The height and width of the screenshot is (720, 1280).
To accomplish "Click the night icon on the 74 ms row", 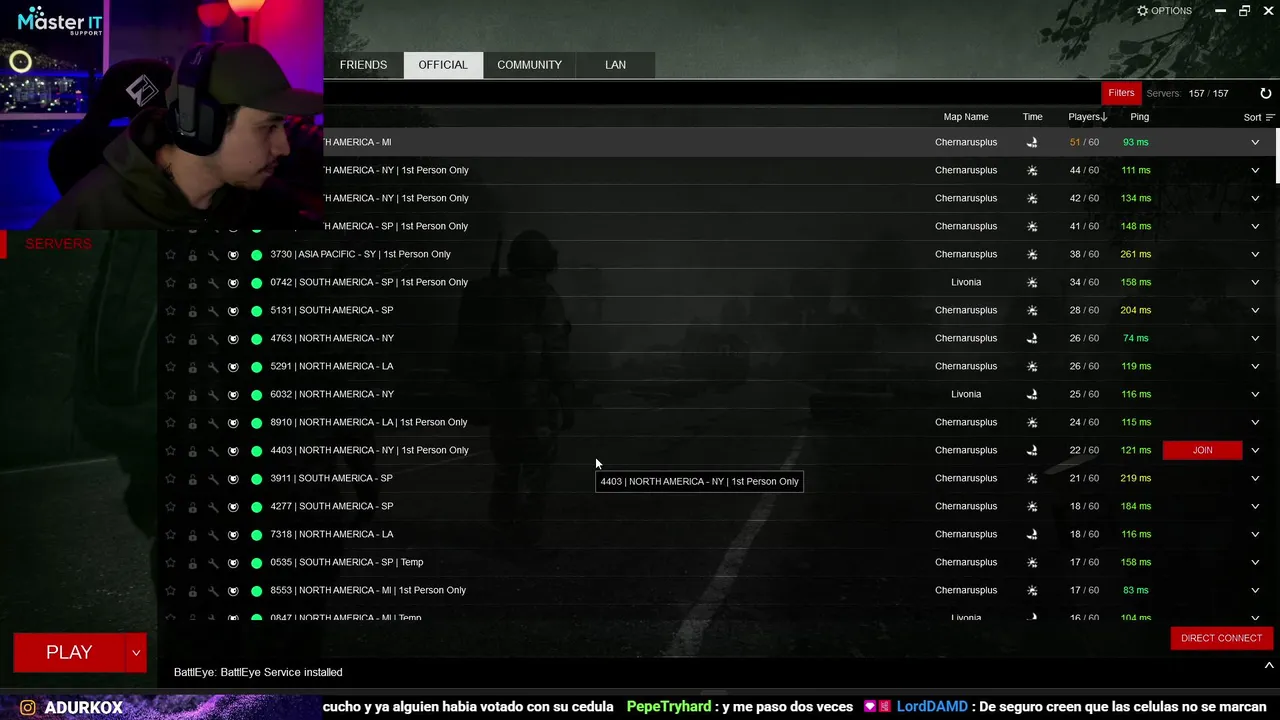I will click(1032, 338).
